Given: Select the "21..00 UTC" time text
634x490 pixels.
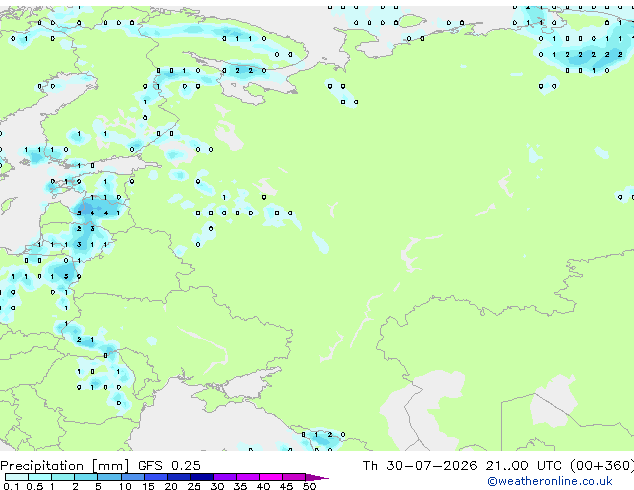Looking at the screenshot, I should tap(524, 466).
